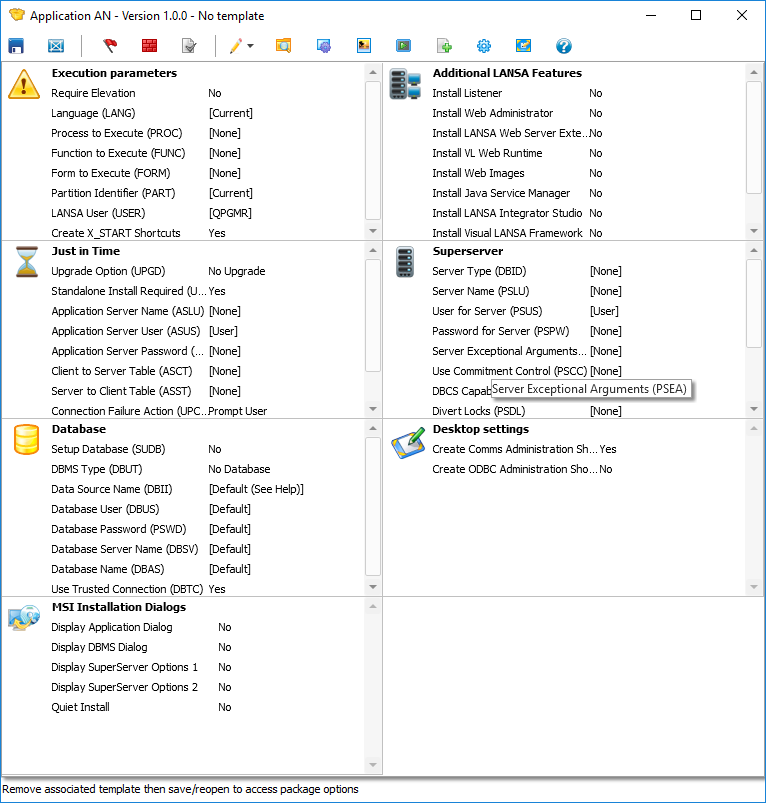Click the red brick wall firewall icon
Image resolution: width=766 pixels, height=803 pixels.
150,46
